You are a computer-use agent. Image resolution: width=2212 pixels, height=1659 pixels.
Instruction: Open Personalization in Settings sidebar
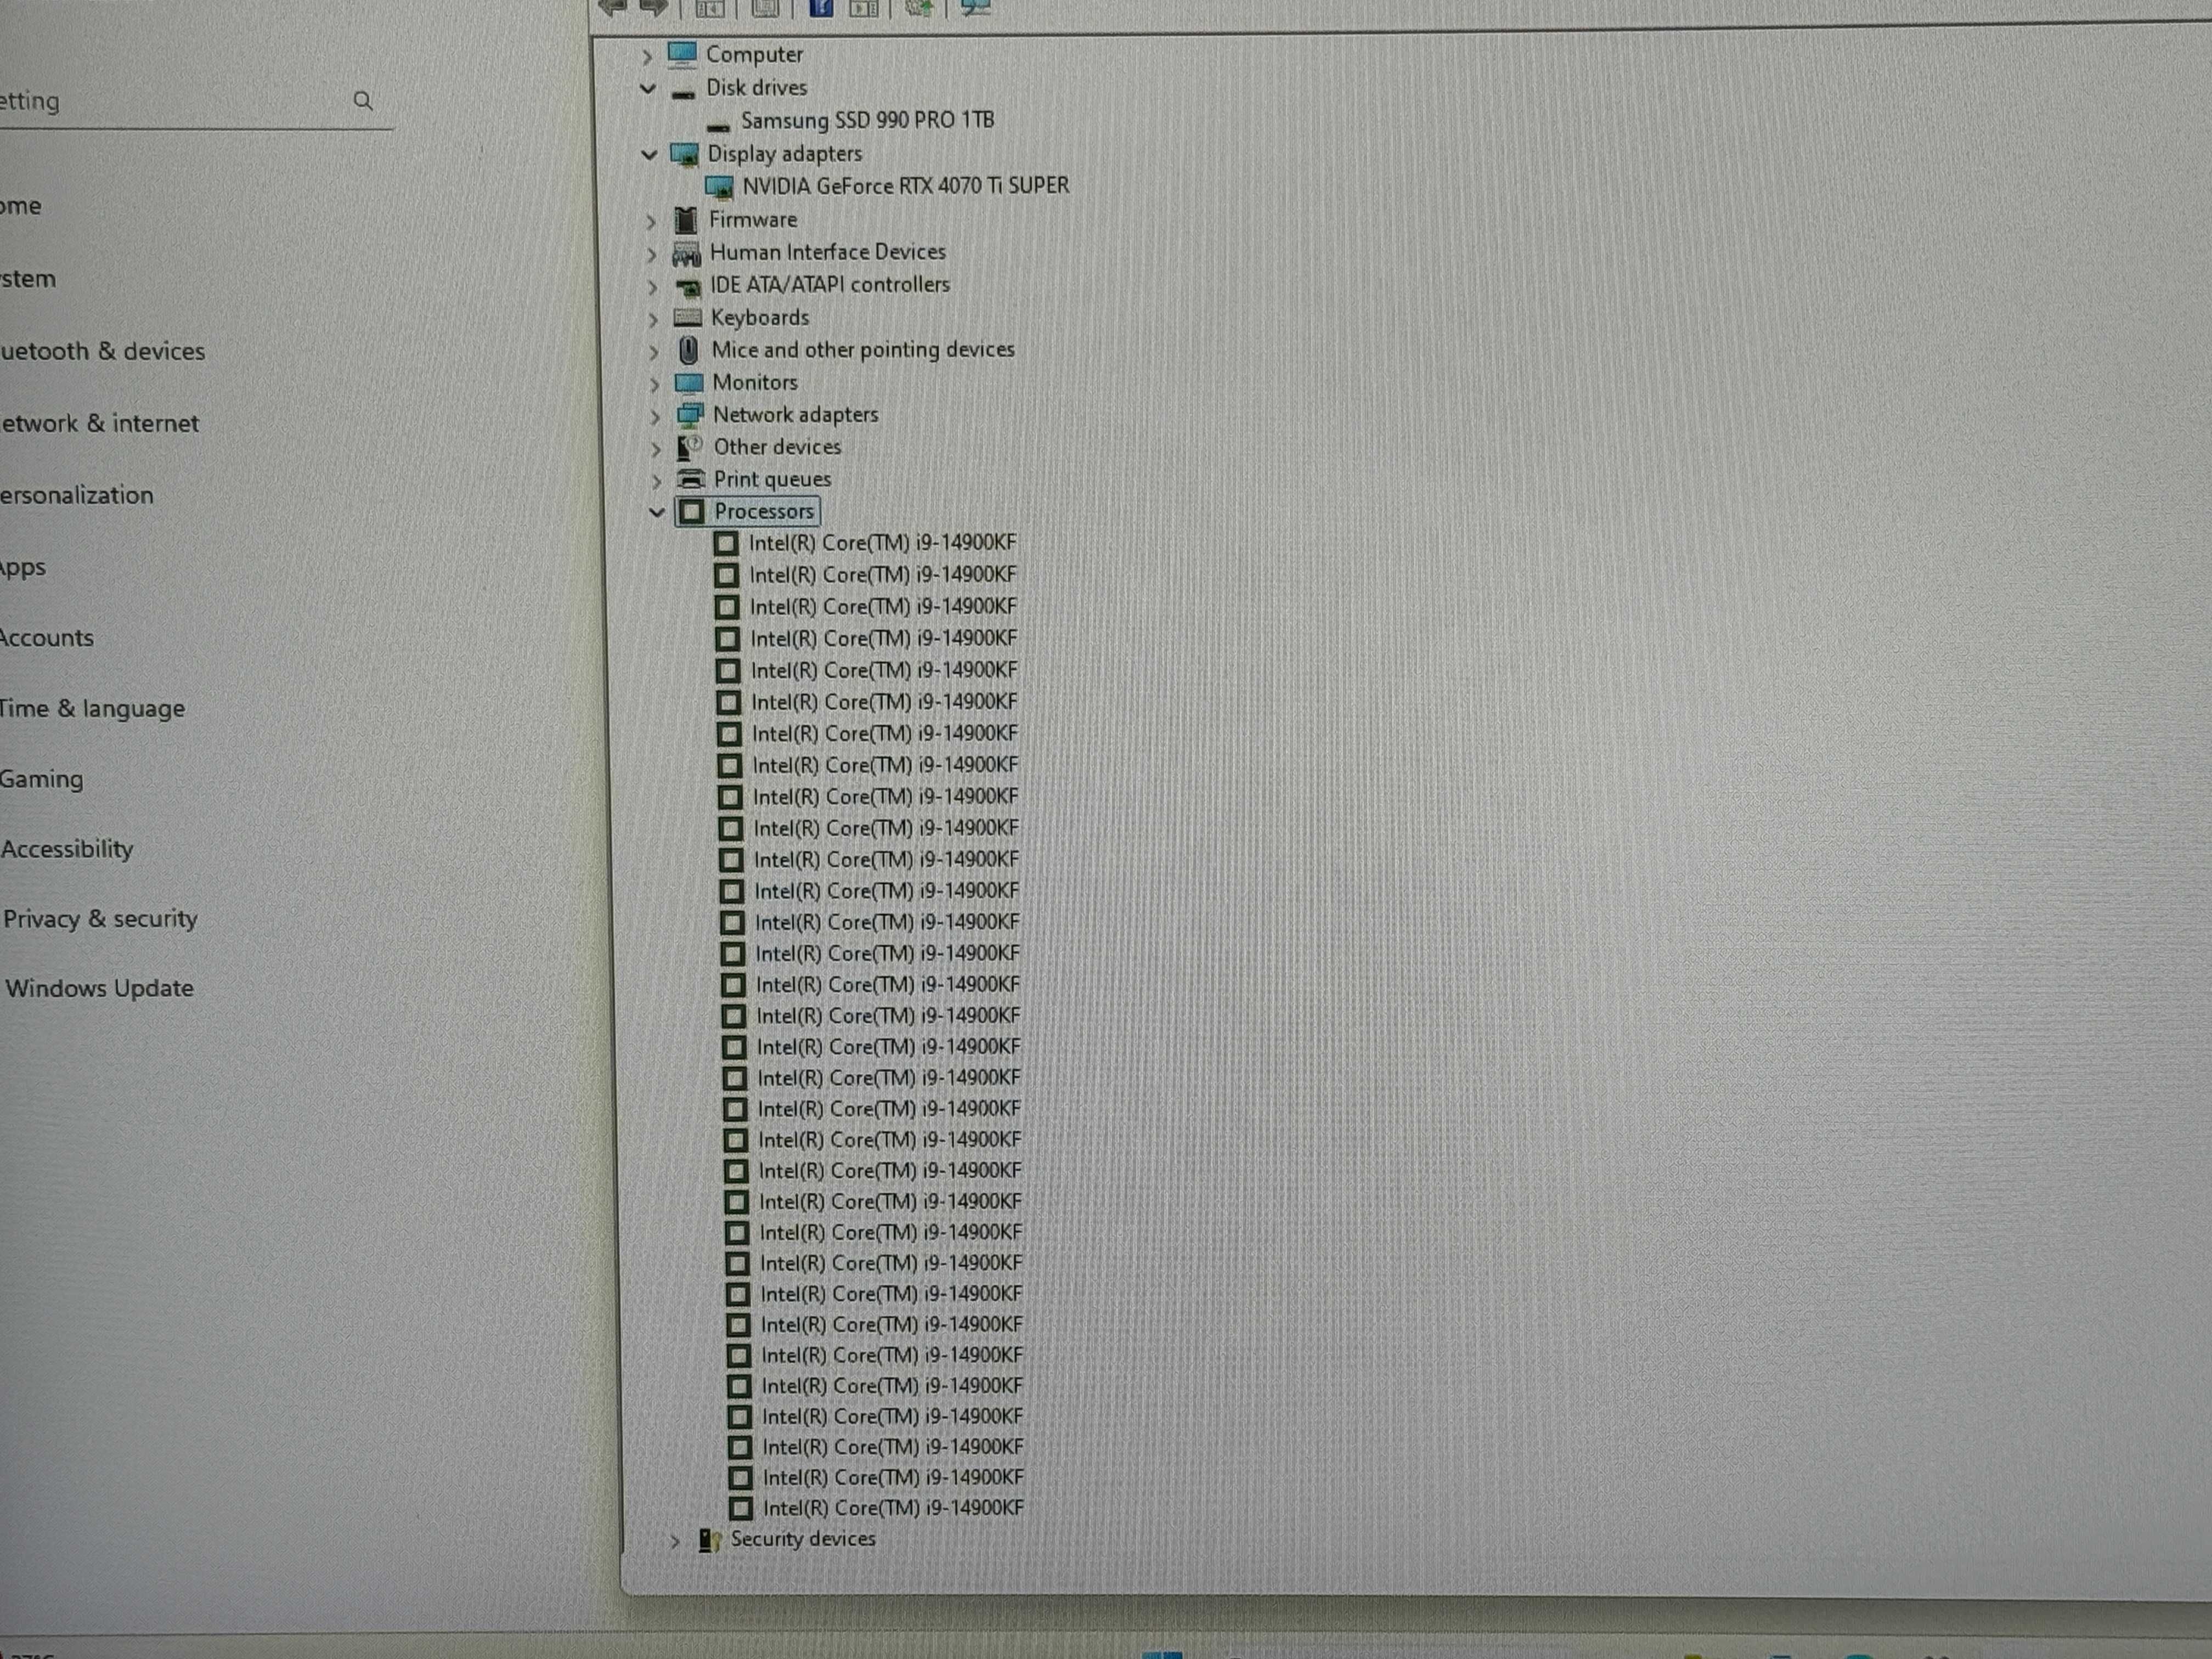click(77, 495)
